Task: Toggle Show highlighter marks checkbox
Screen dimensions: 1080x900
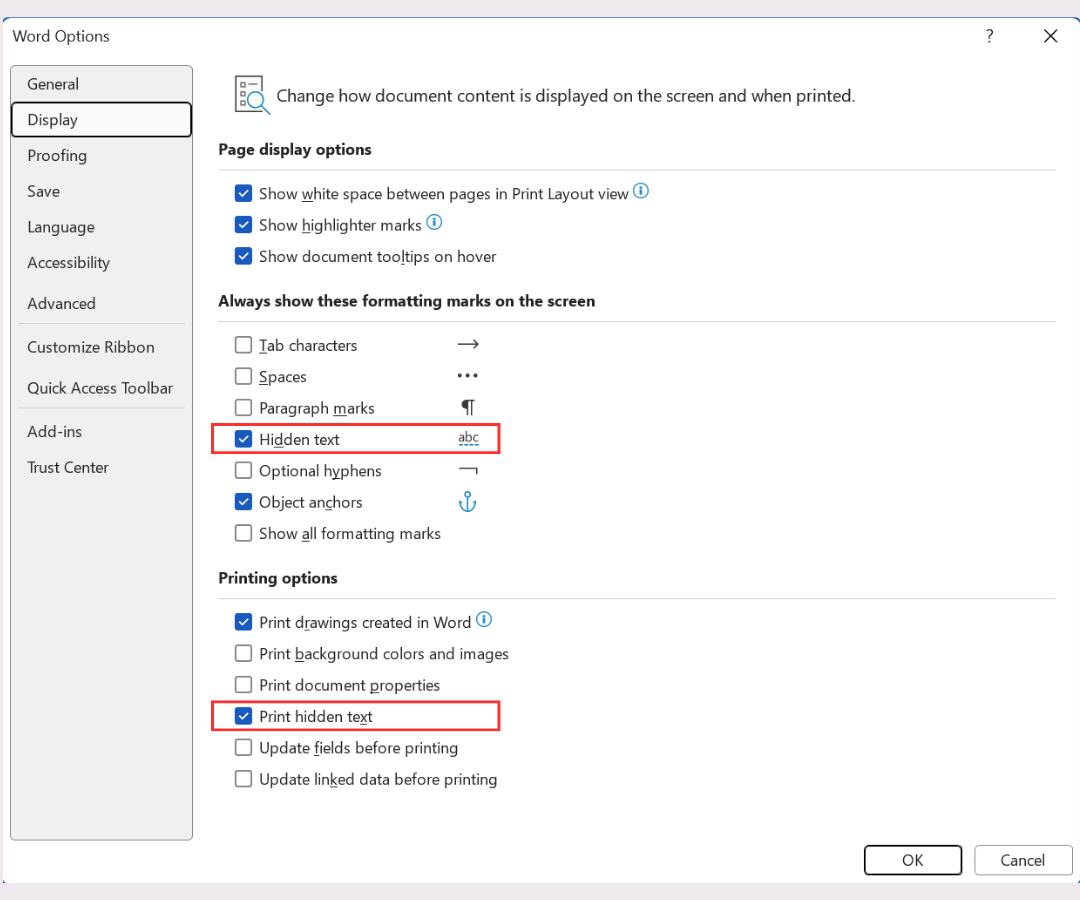Action: 243,224
